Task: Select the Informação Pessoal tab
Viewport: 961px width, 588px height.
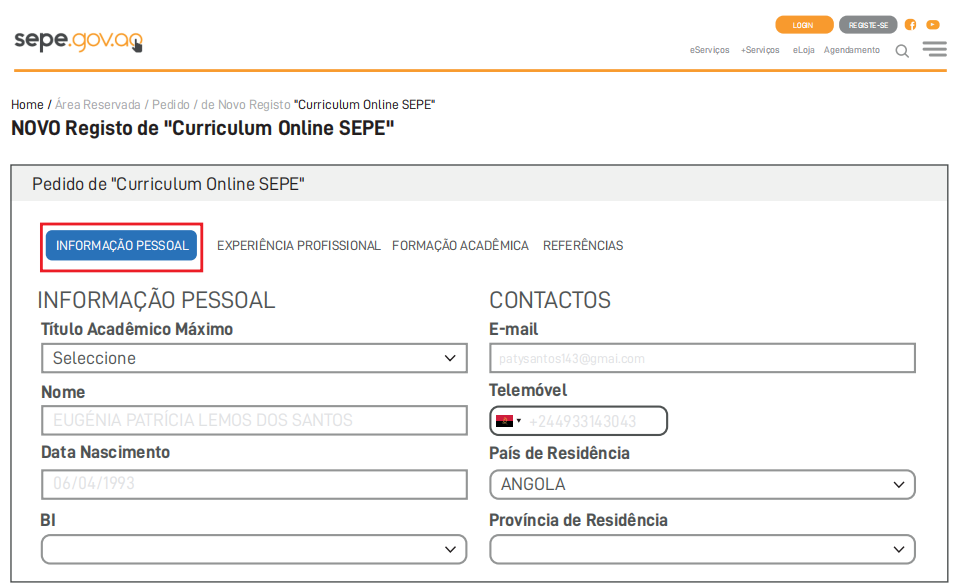Action: pos(122,246)
